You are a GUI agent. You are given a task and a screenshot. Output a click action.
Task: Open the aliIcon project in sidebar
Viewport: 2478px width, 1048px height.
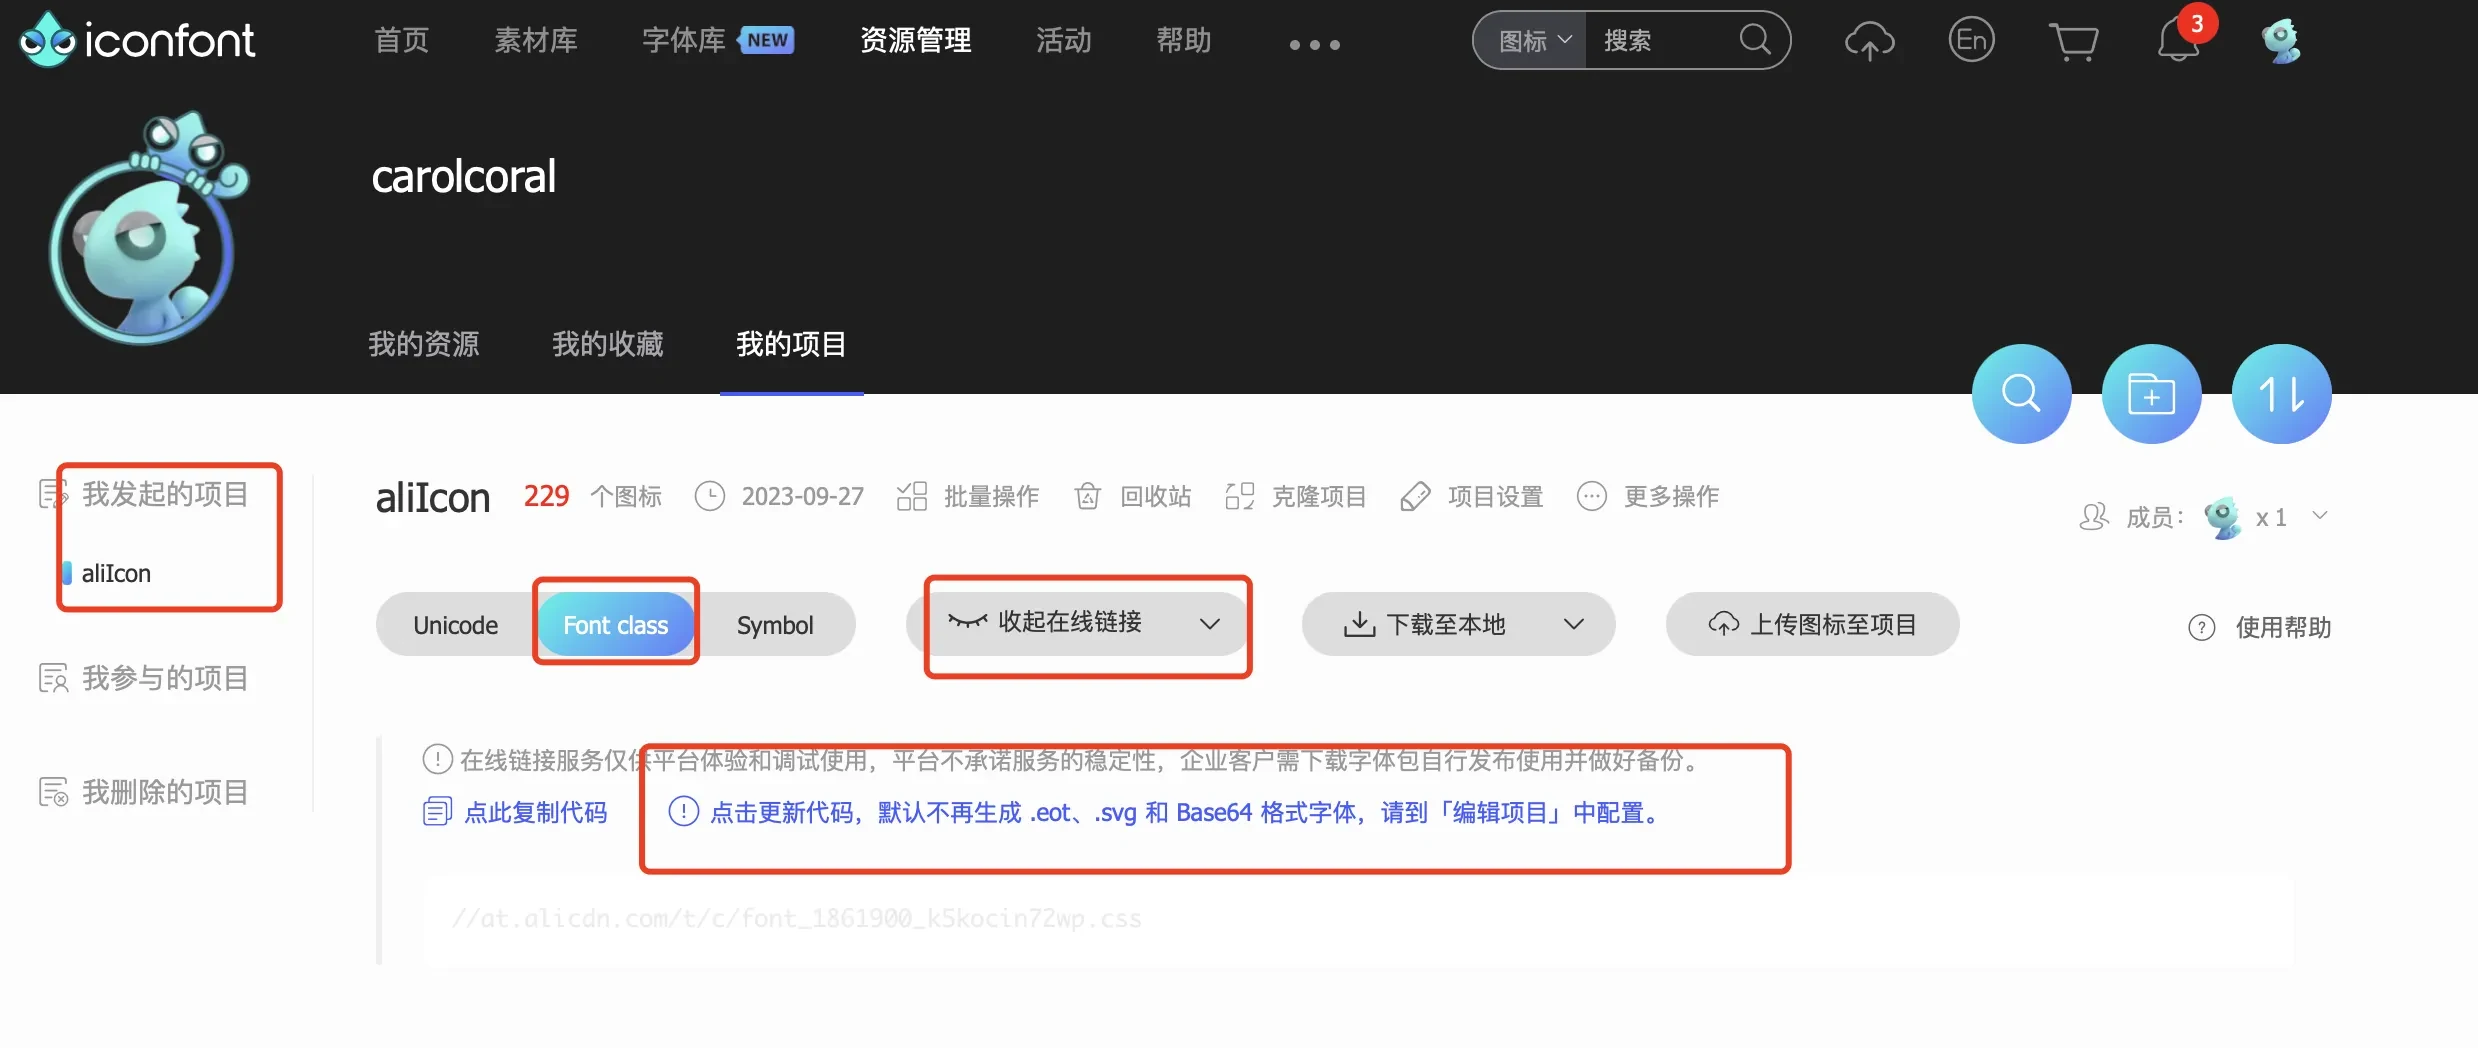(116, 574)
